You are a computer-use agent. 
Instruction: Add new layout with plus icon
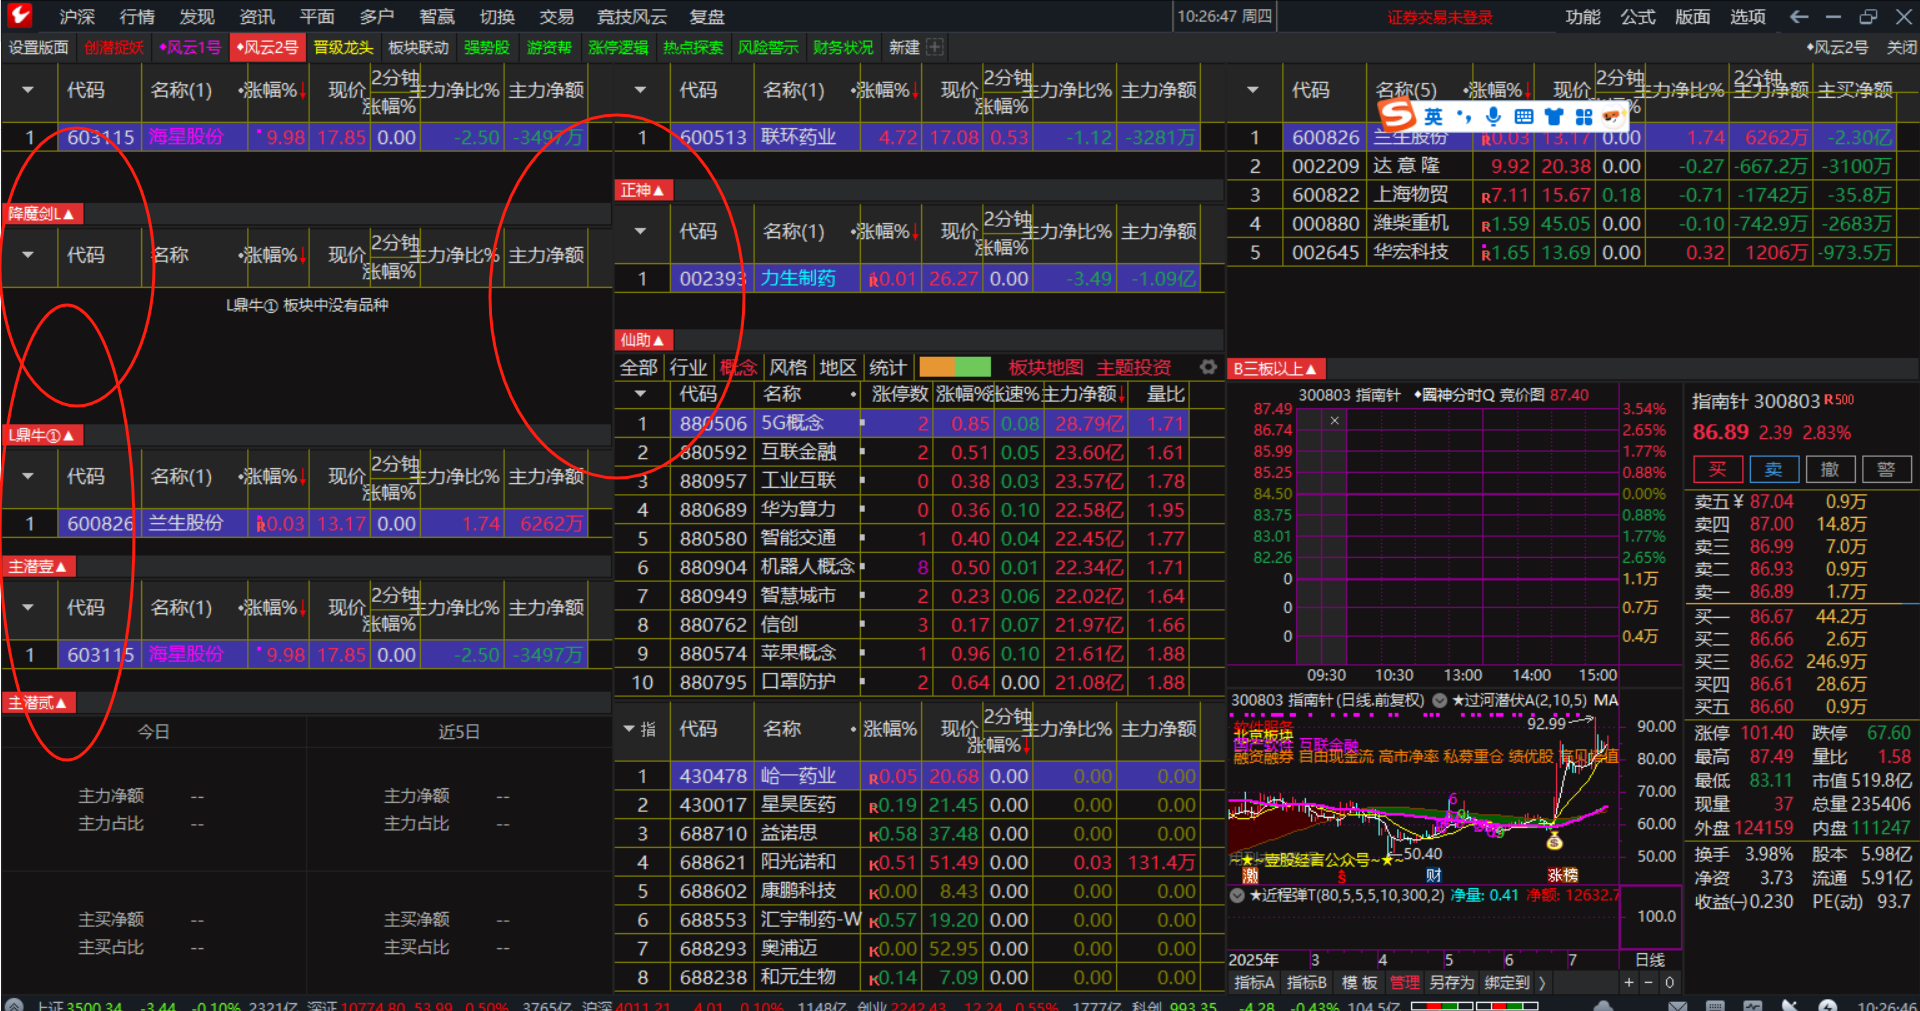(x=934, y=47)
